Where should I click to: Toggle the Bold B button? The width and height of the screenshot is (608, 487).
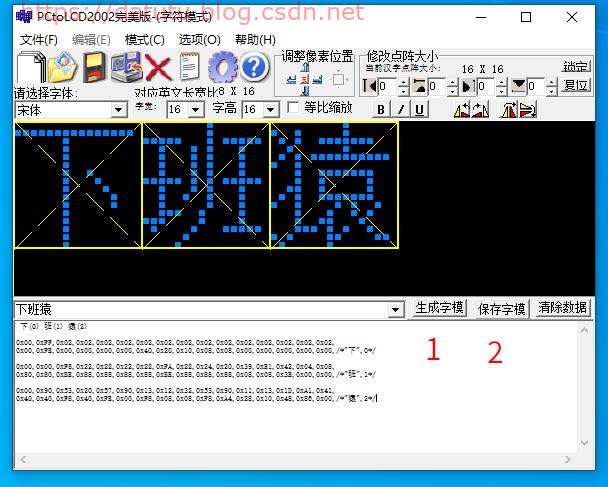[x=381, y=109]
